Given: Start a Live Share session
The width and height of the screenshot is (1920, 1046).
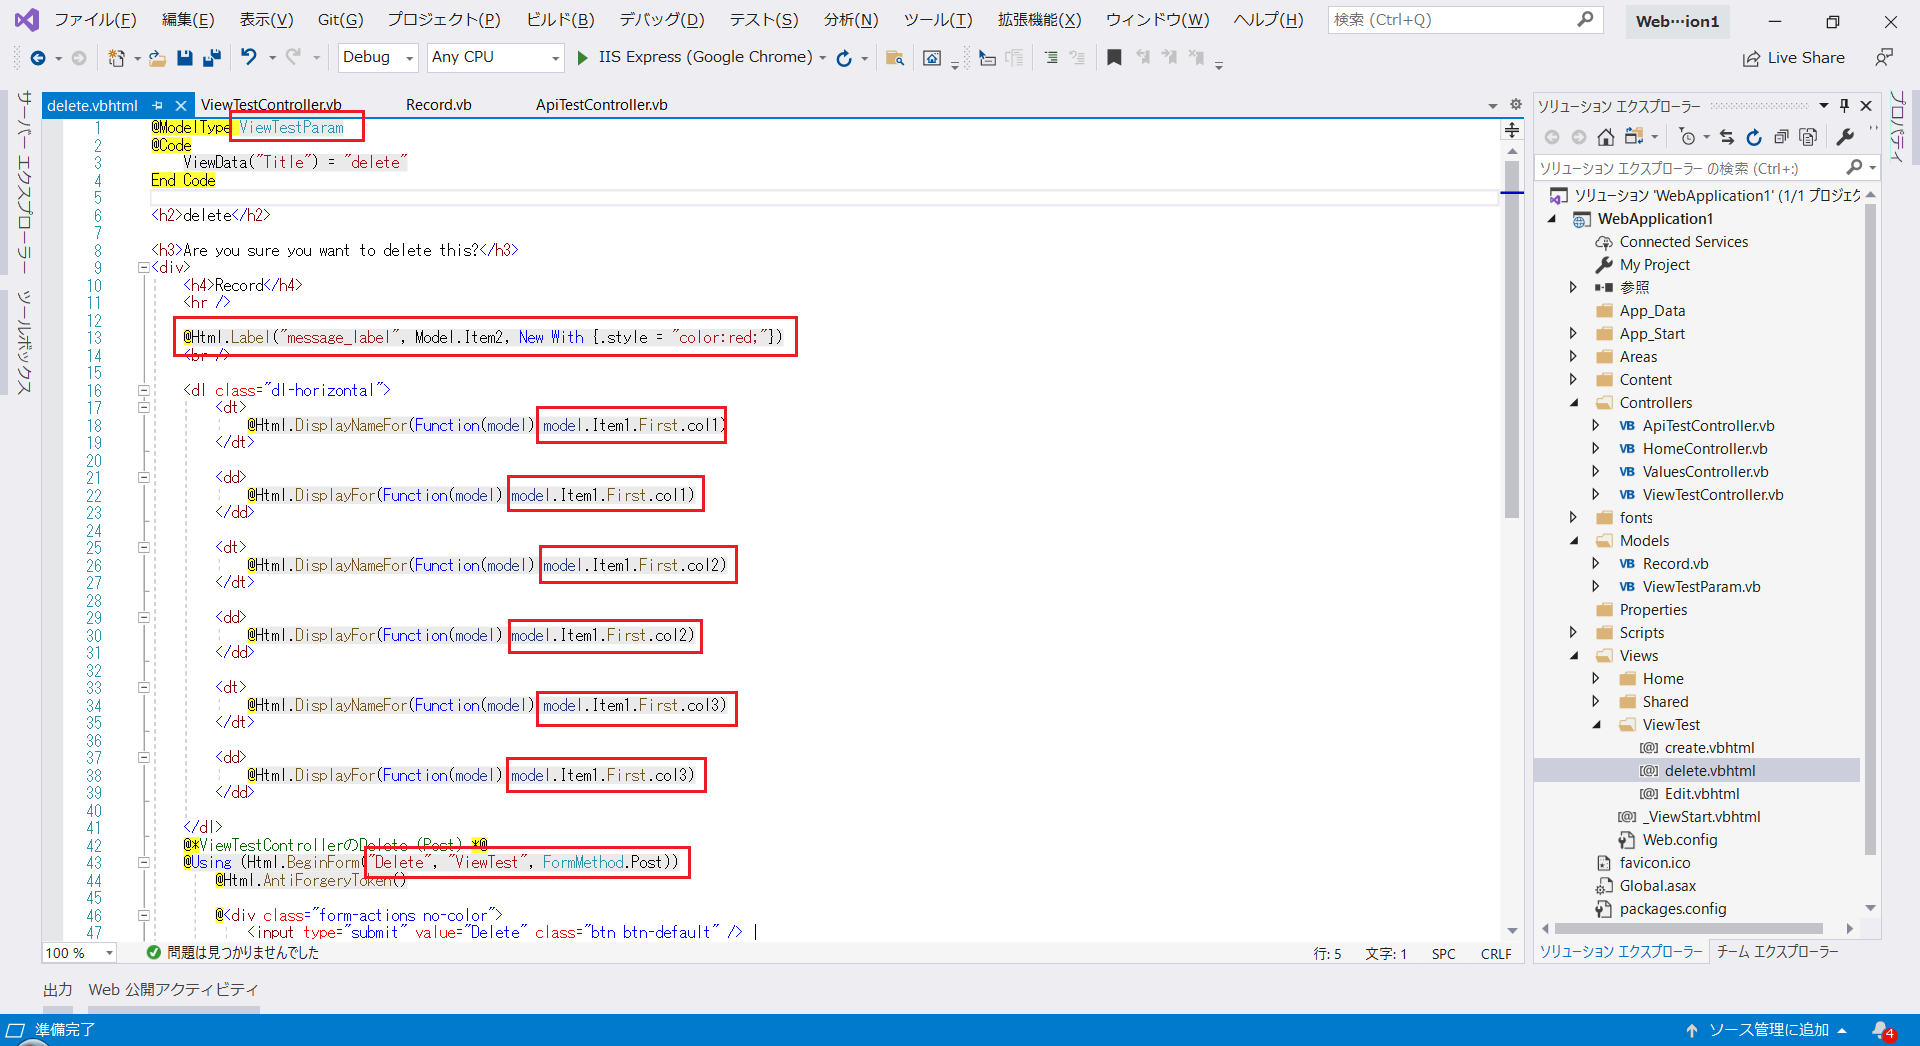Looking at the screenshot, I should tap(1793, 57).
